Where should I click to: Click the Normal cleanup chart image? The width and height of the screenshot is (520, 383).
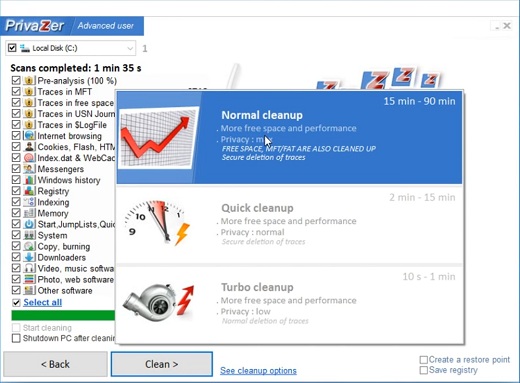[158, 137]
